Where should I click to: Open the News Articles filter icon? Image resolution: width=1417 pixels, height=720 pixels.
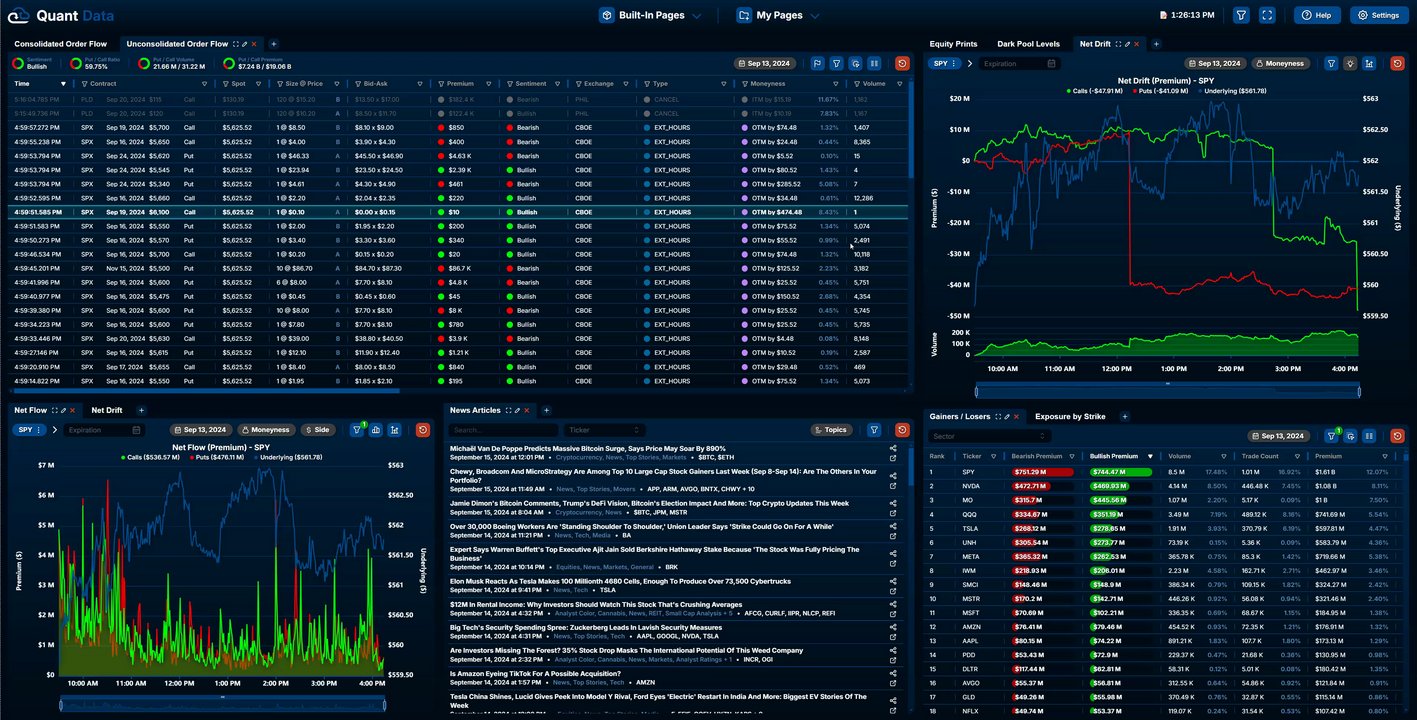[x=875, y=430]
